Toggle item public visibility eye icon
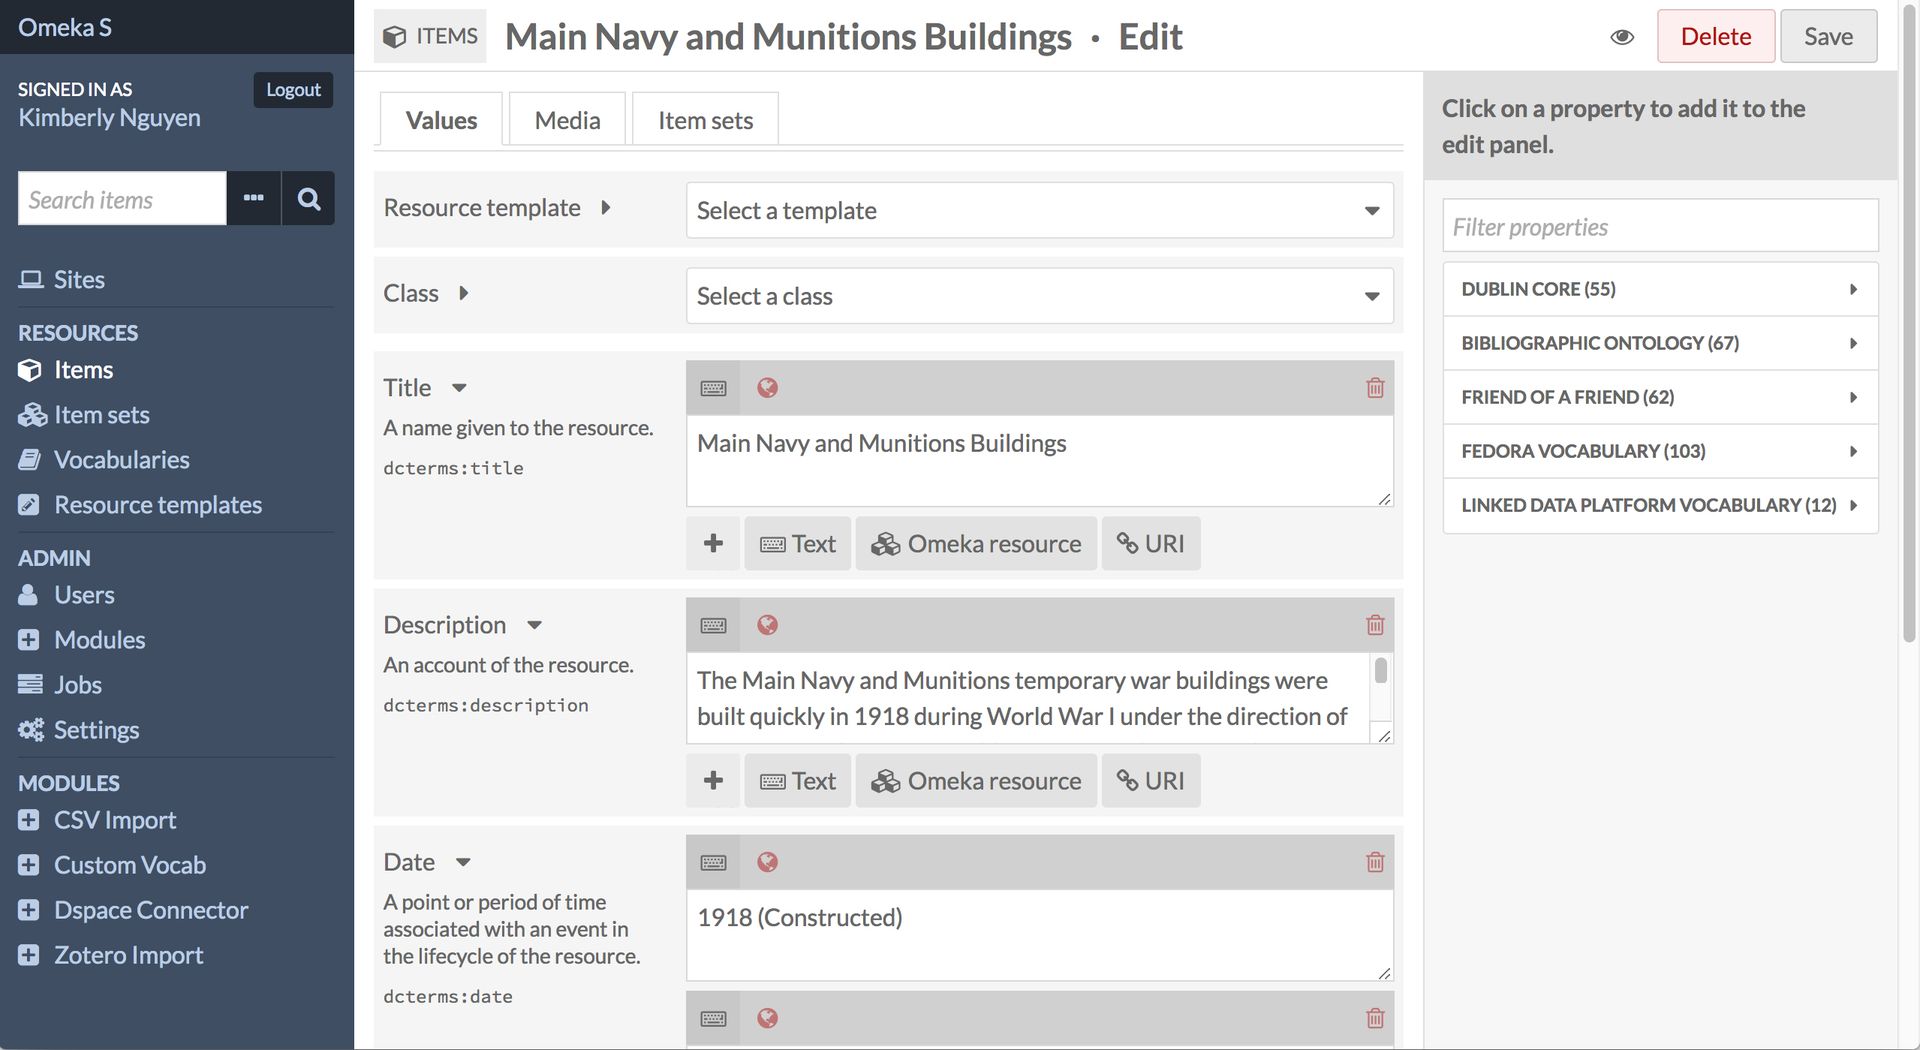 1622,37
